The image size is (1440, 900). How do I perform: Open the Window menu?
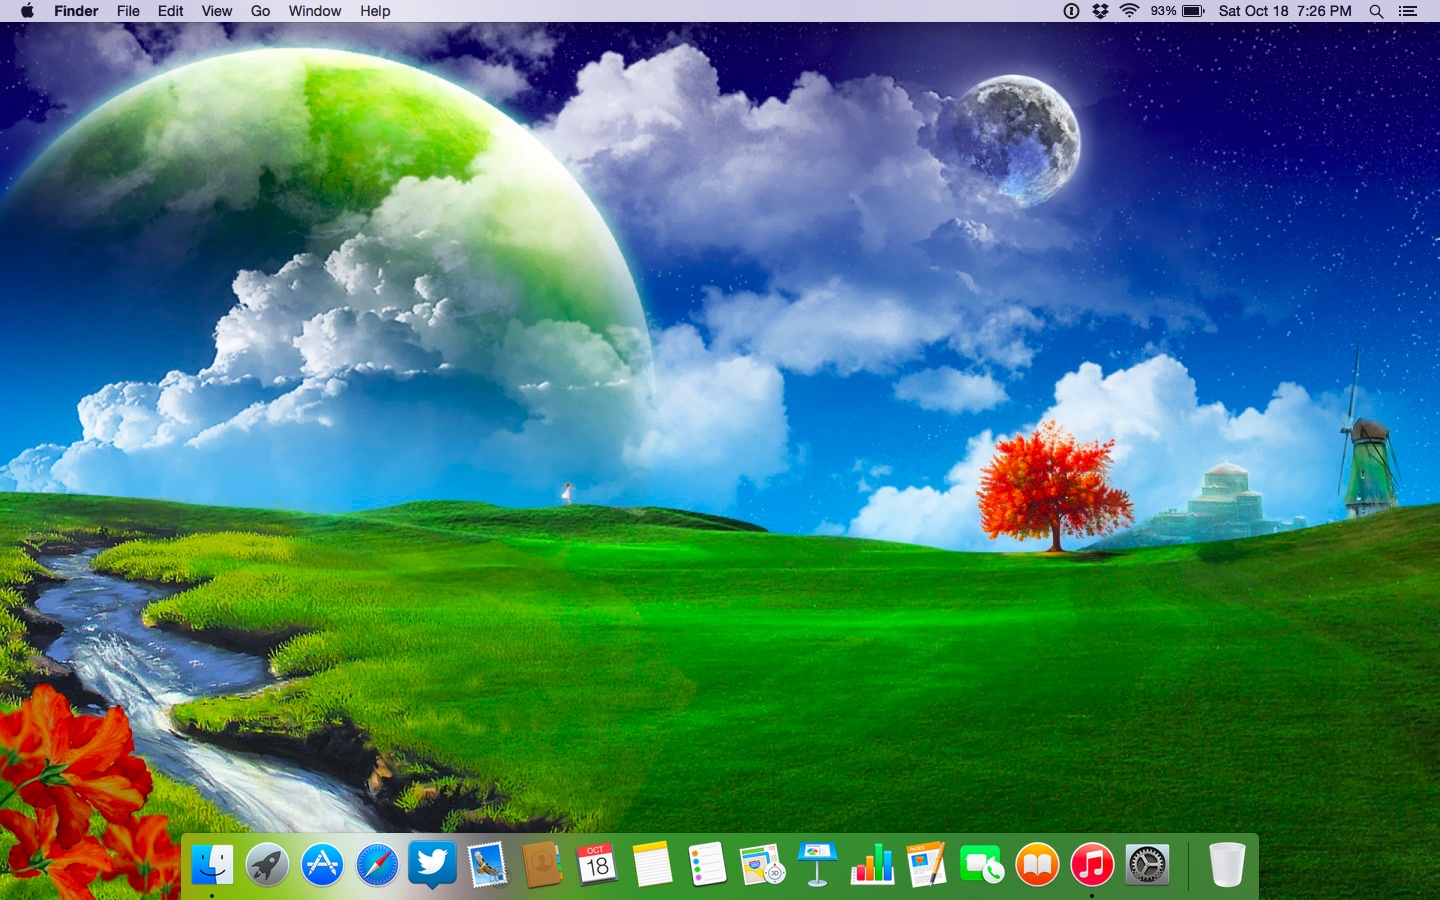click(x=315, y=11)
